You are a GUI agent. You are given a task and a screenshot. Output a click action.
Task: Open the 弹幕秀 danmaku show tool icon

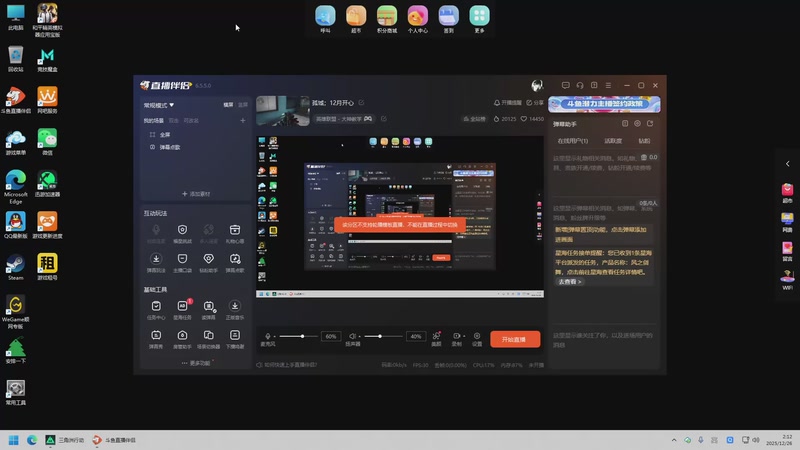156,339
